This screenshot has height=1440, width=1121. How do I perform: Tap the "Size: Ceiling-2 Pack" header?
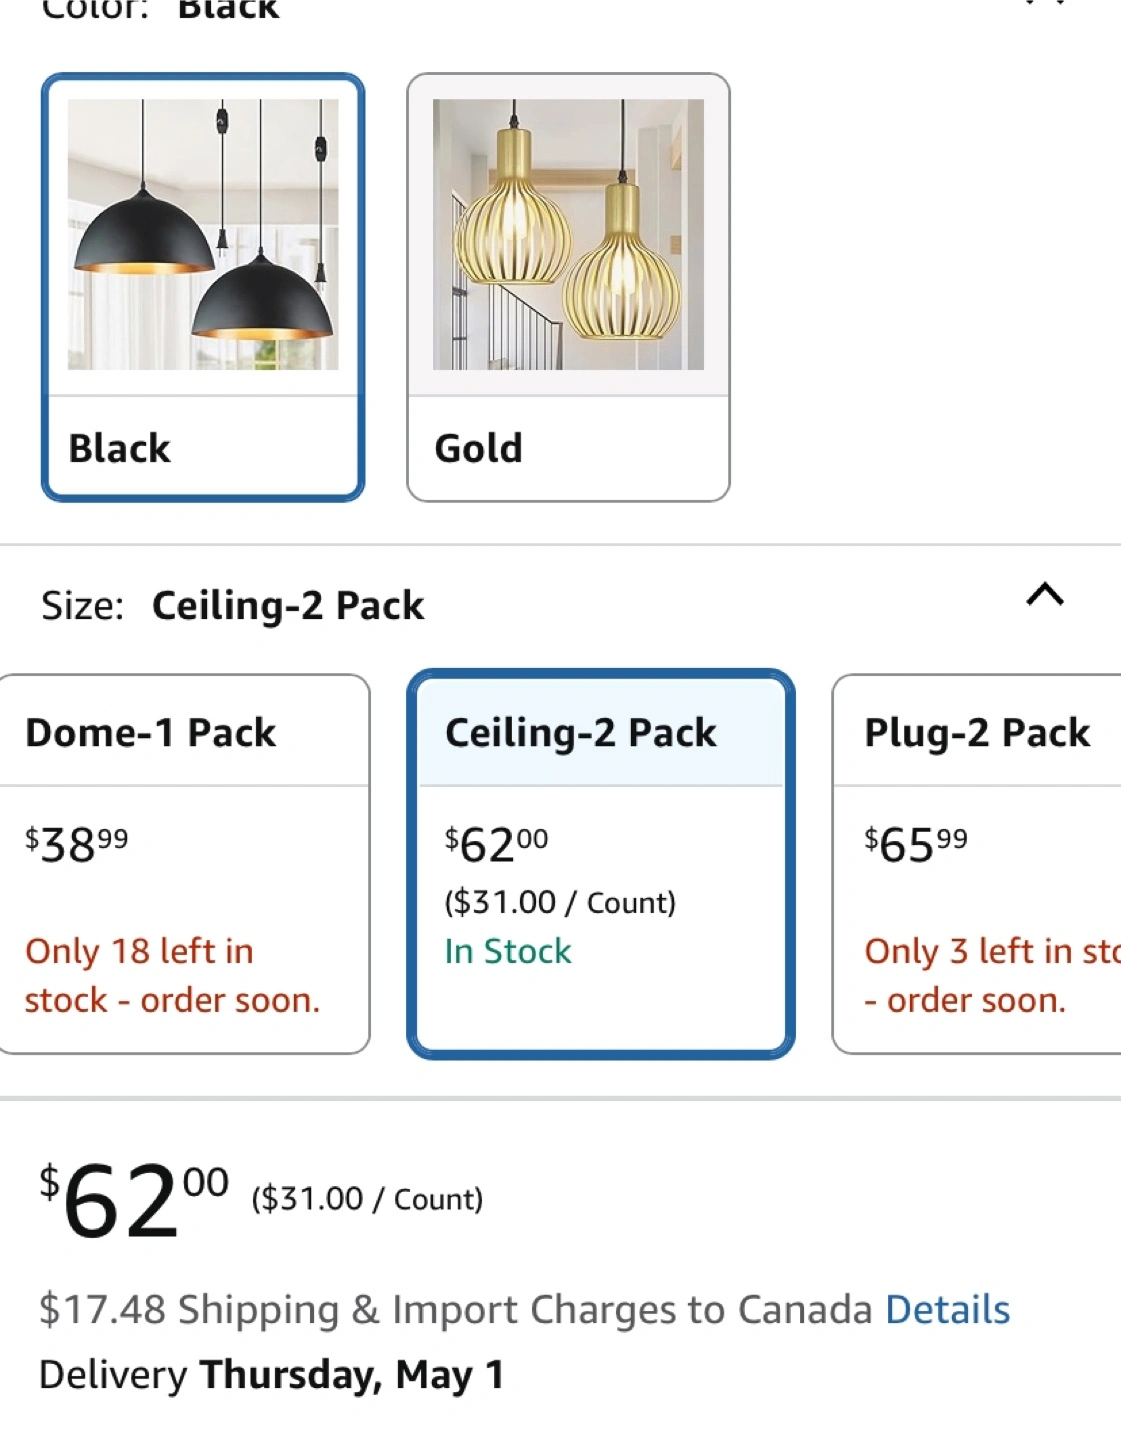coord(233,606)
